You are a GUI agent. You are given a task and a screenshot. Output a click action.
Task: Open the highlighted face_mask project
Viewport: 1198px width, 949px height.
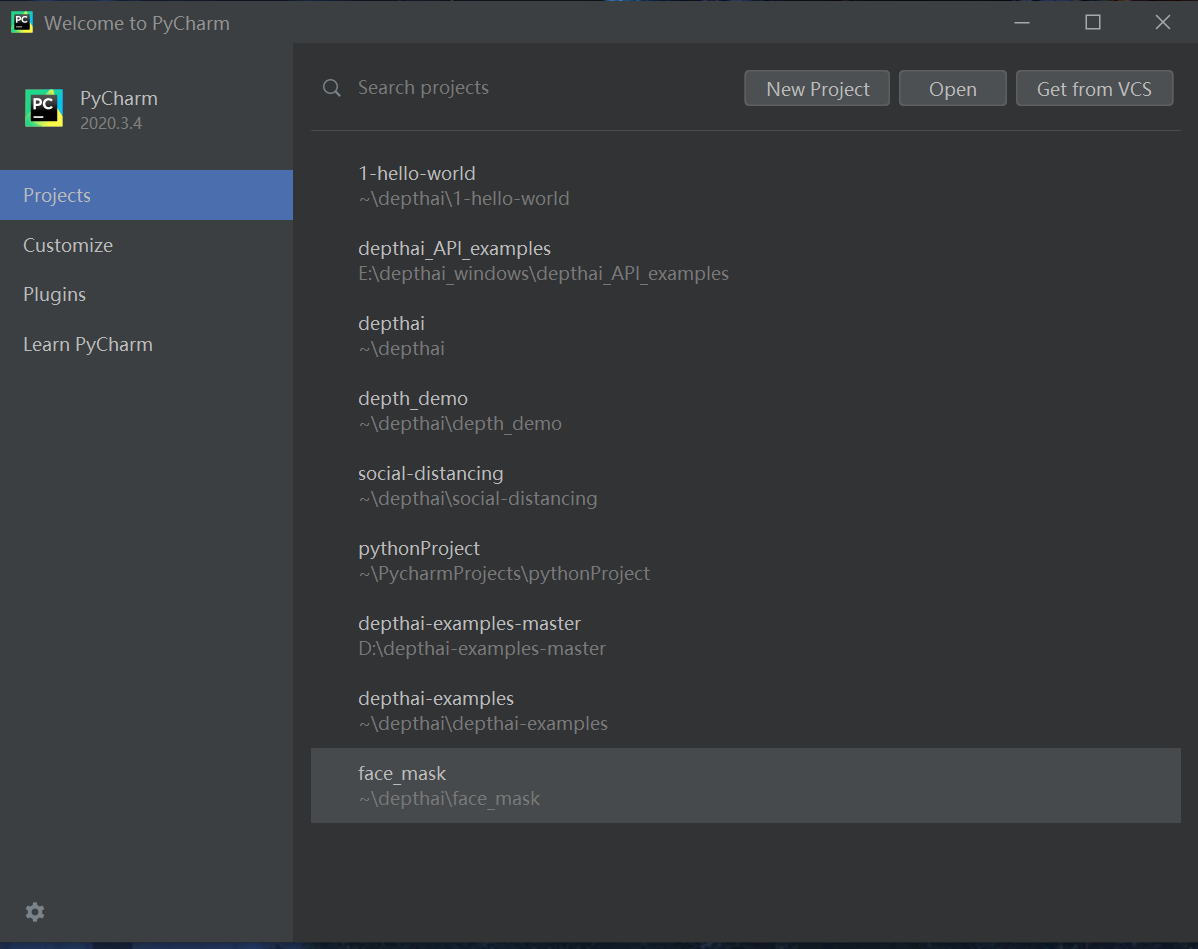pos(746,785)
